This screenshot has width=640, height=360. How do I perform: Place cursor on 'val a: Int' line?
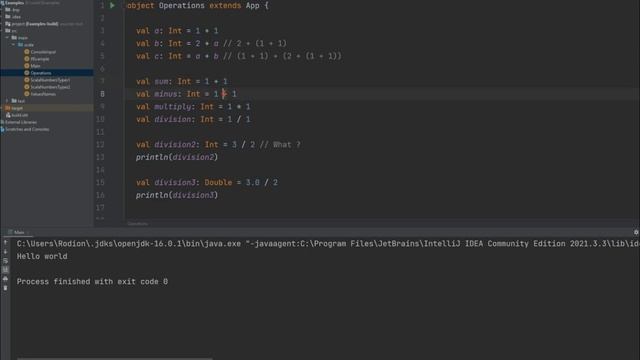pyautogui.click(x=177, y=31)
